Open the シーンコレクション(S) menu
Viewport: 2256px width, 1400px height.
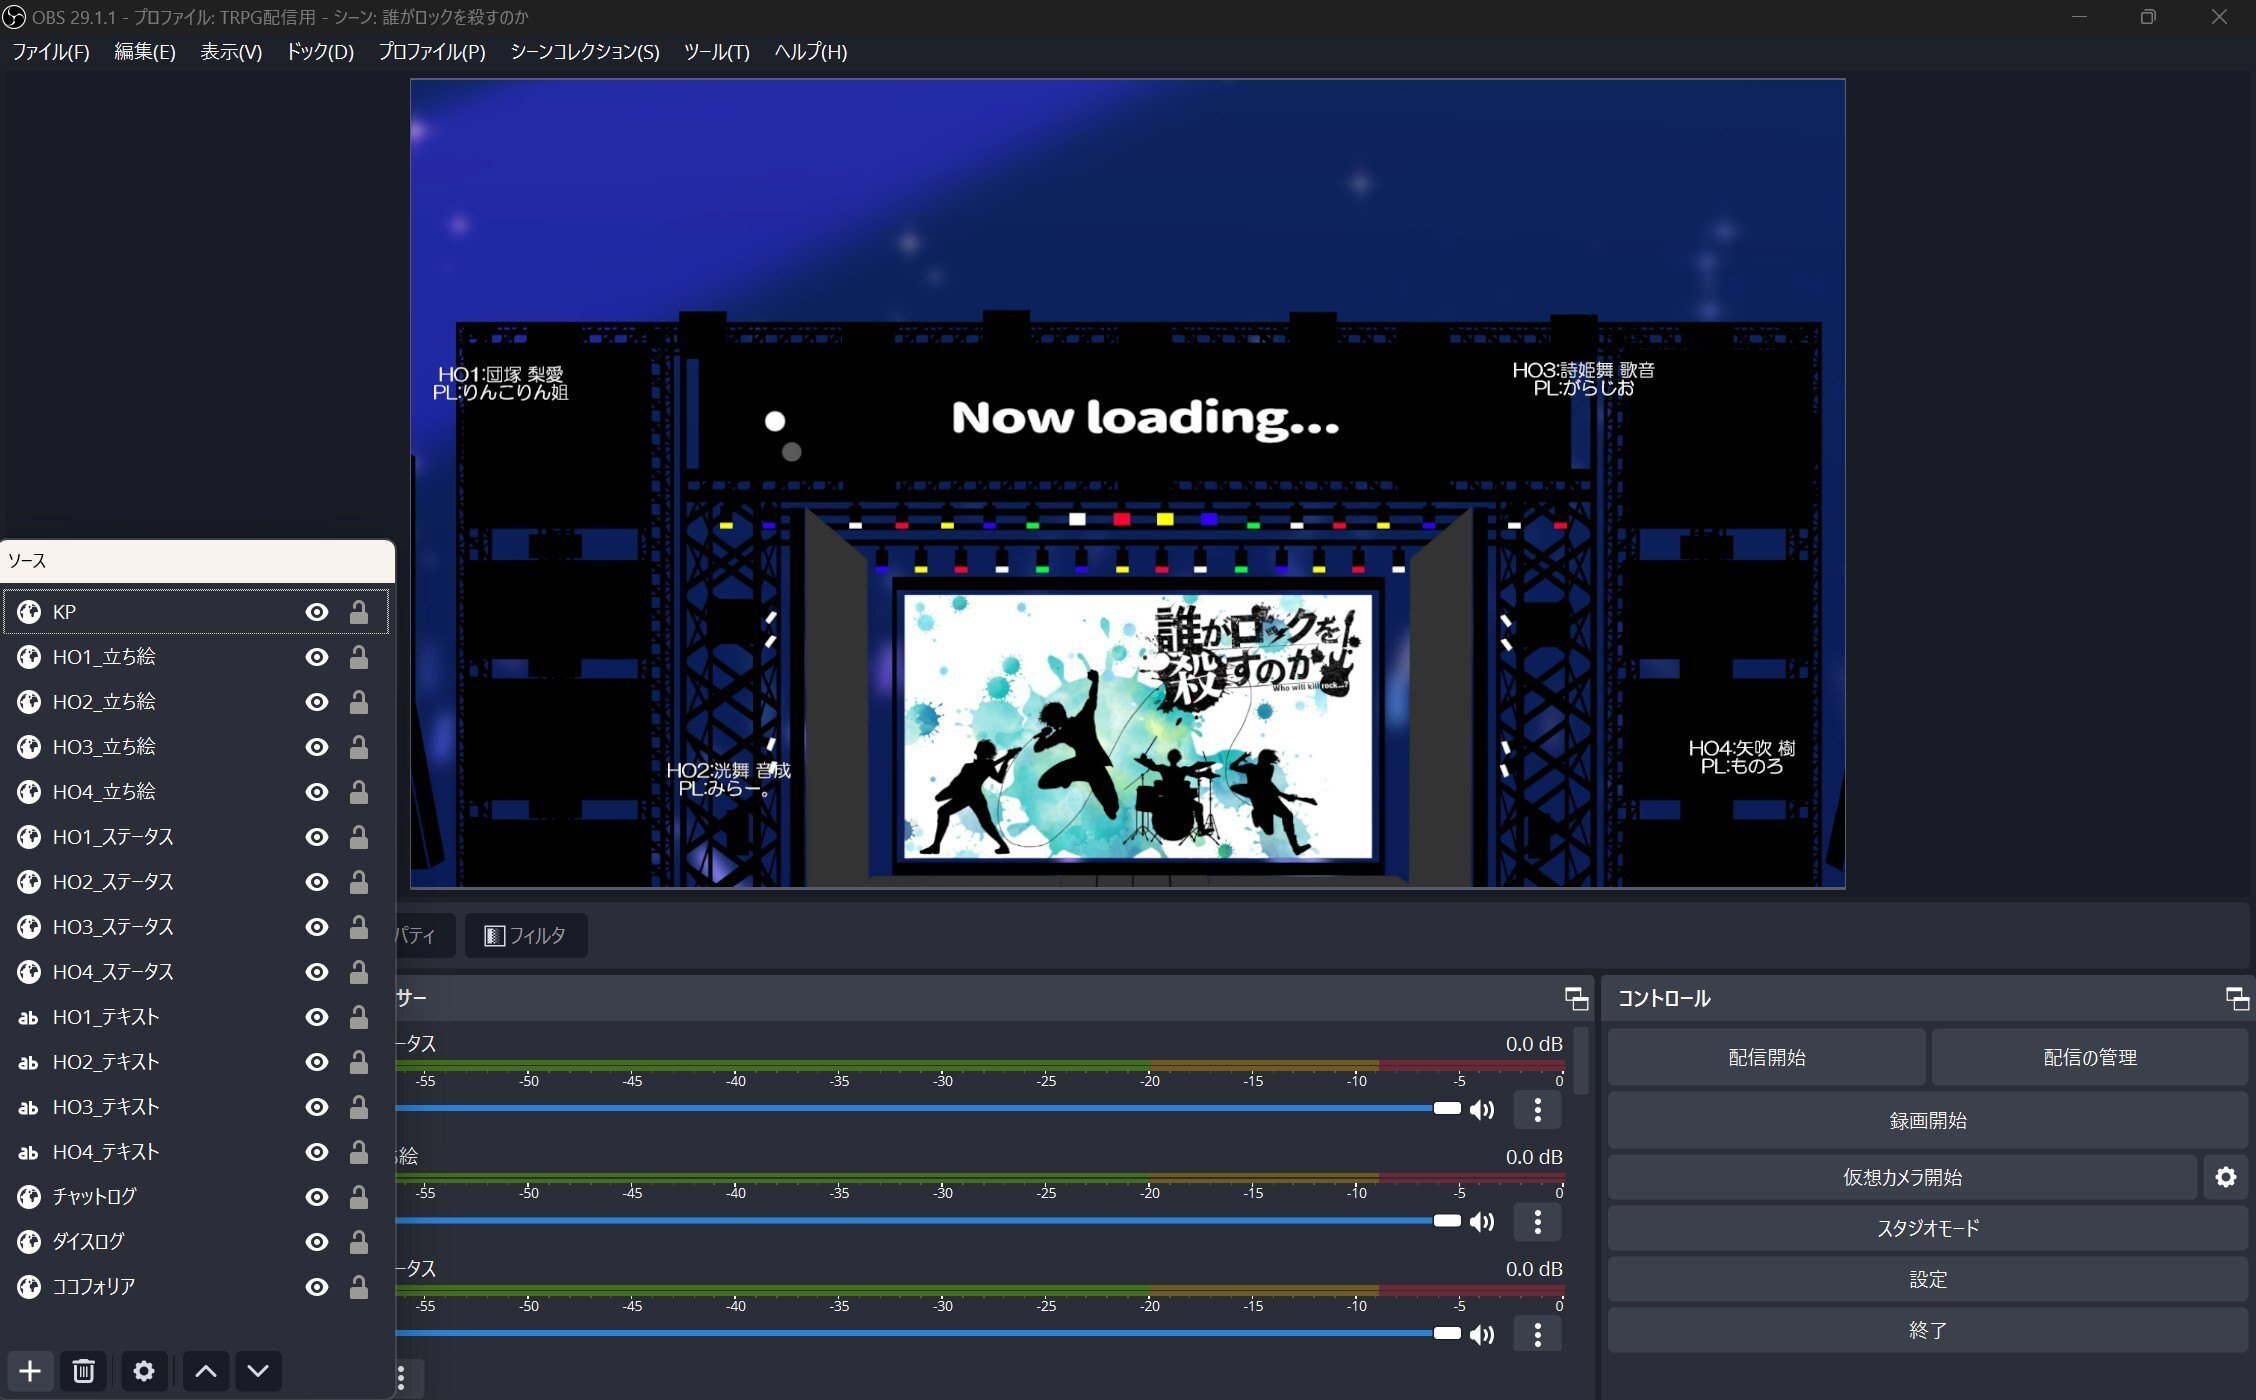[584, 52]
